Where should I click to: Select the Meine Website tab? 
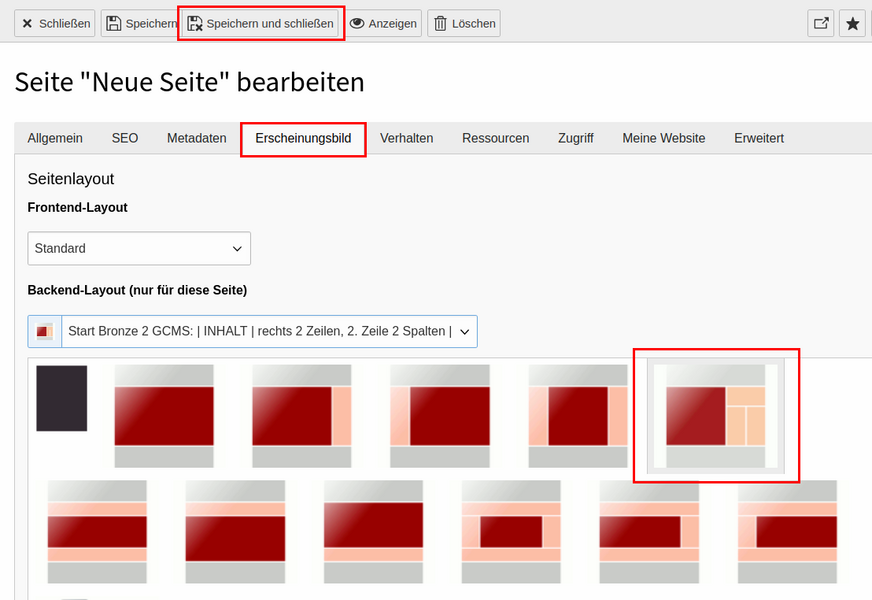click(663, 138)
